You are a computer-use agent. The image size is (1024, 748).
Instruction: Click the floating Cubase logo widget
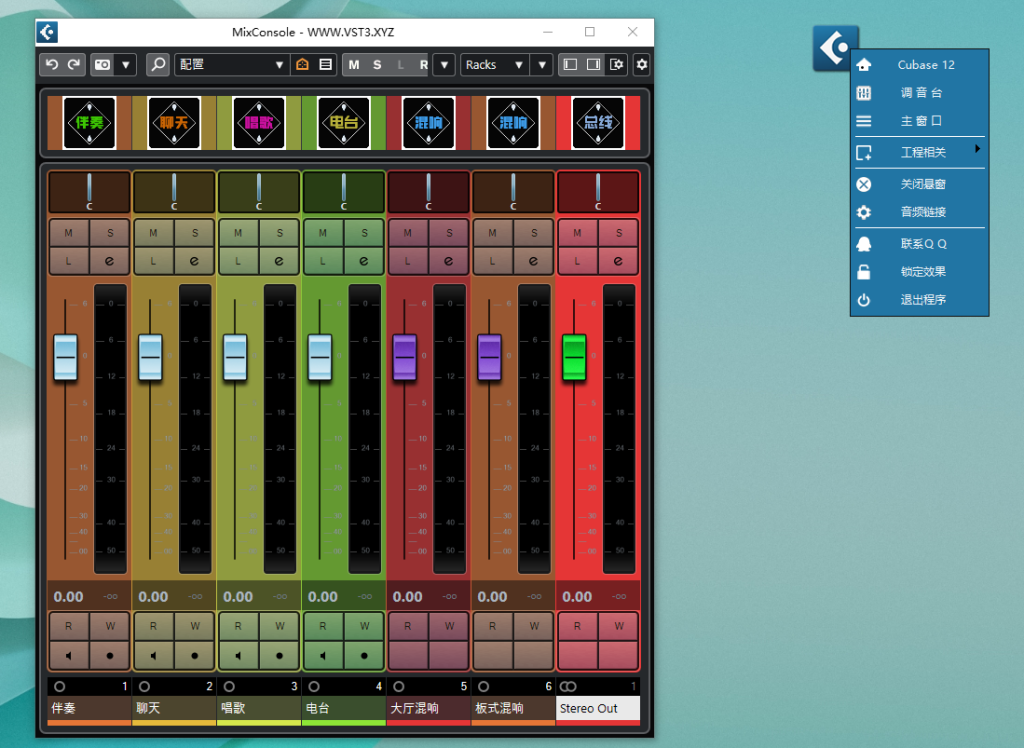(x=835, y=47)
